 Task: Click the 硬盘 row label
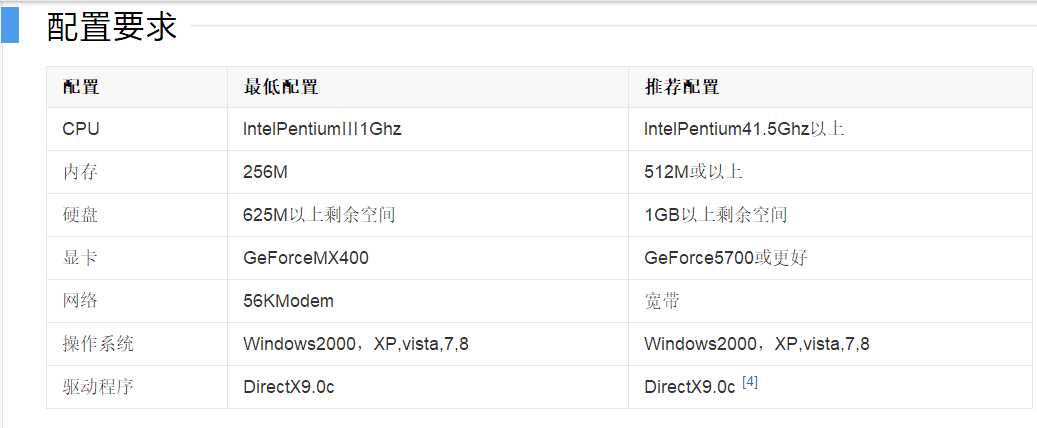tap(81, 215)
